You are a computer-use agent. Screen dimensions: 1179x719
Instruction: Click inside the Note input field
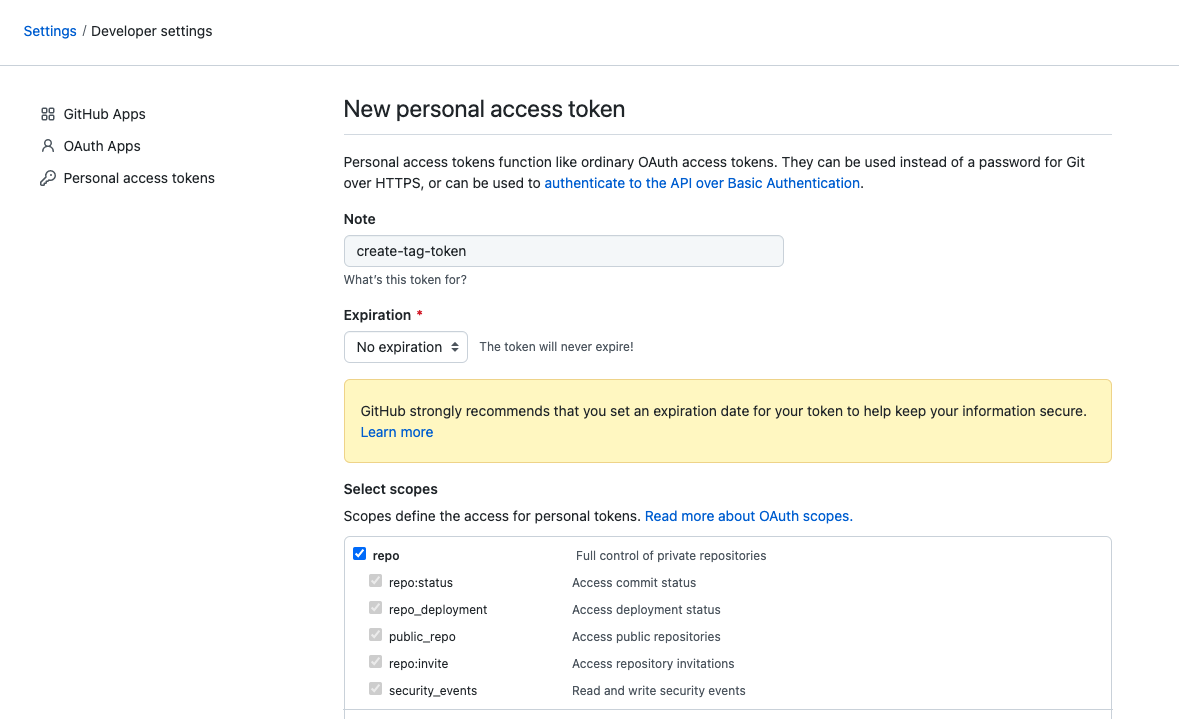(563, 250)
